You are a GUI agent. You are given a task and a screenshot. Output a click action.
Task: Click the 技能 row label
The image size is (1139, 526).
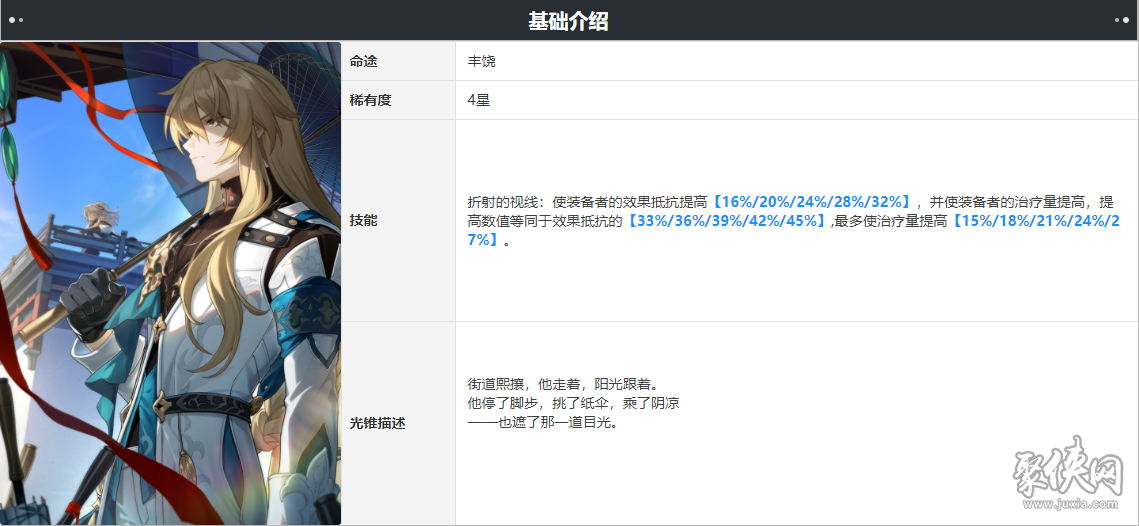363,221
